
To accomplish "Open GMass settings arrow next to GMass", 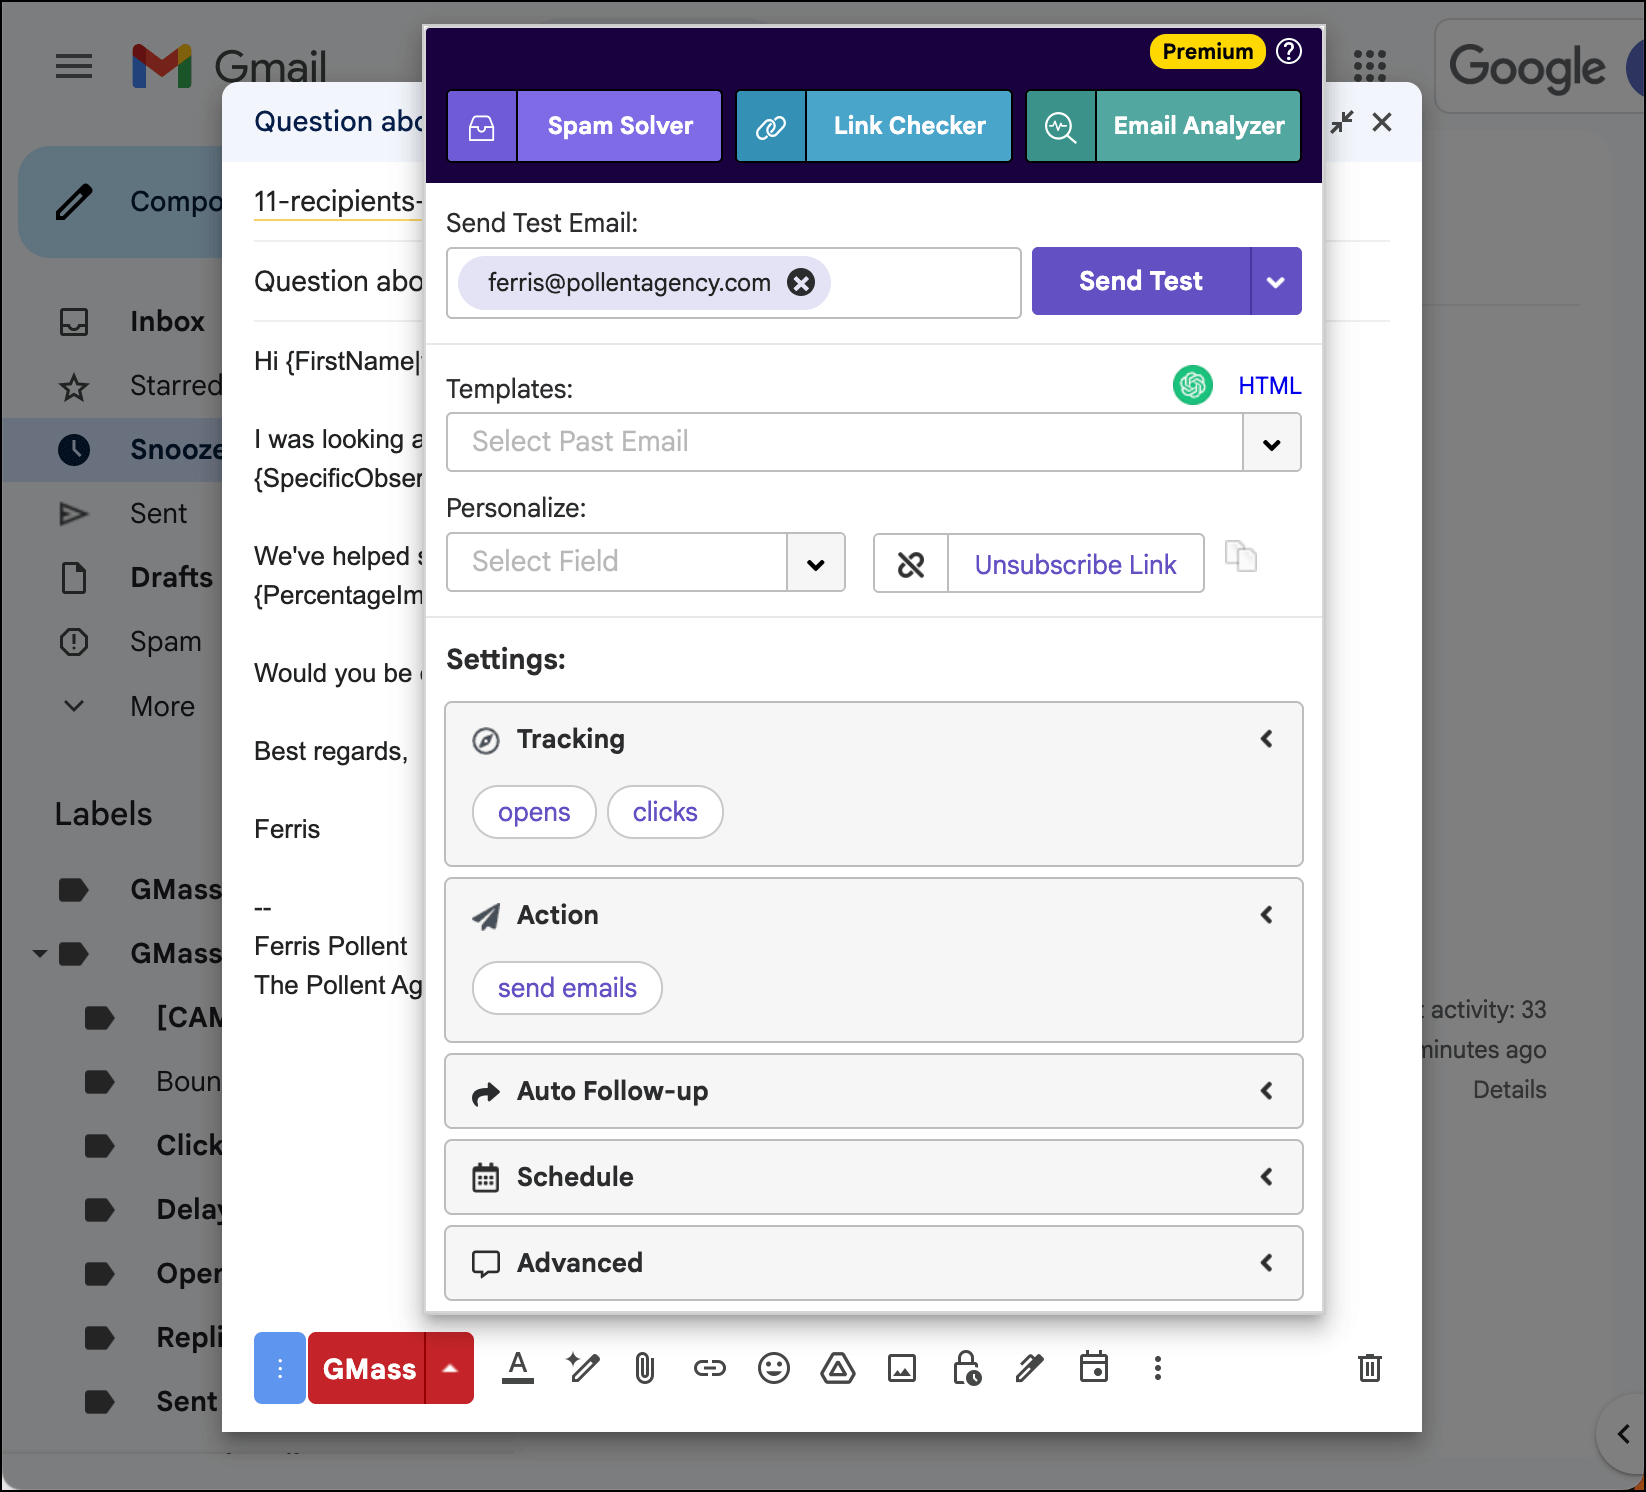I will coord(450,1368).
